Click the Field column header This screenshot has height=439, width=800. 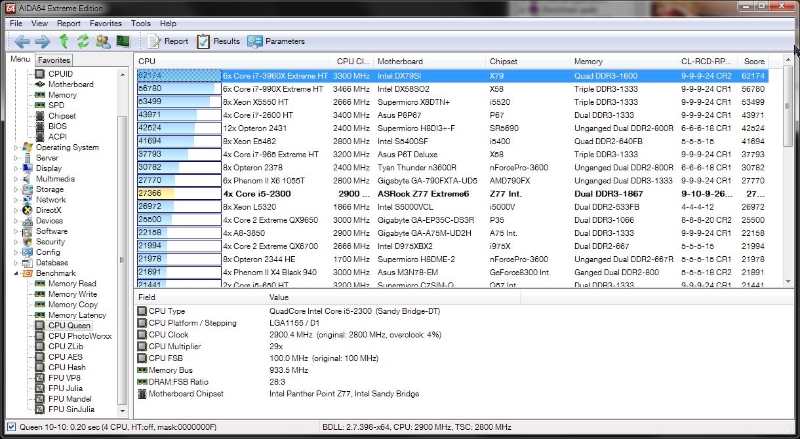click(x=201, y=297)
